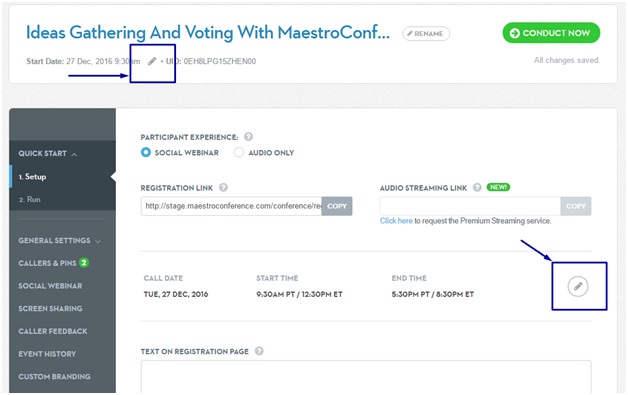The width and height of the screenshot is (628, 395).
Task: Open Event History in the sidebar
Action: click(x=47, y=354)
